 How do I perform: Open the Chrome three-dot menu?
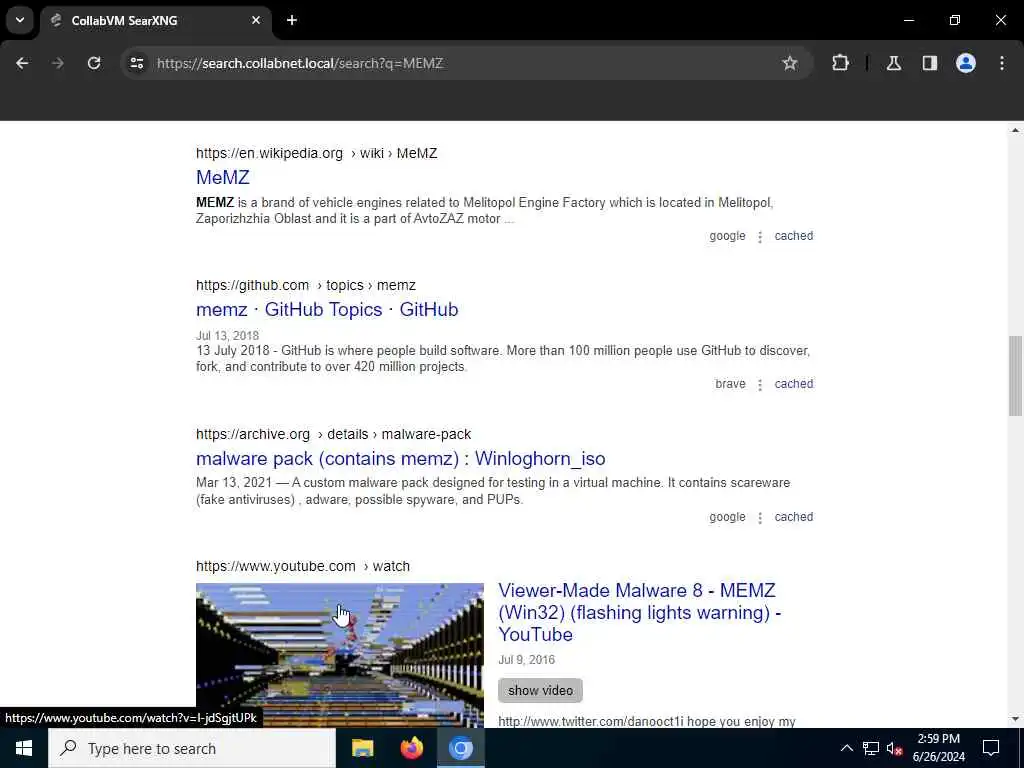(x=1002, y=63)
